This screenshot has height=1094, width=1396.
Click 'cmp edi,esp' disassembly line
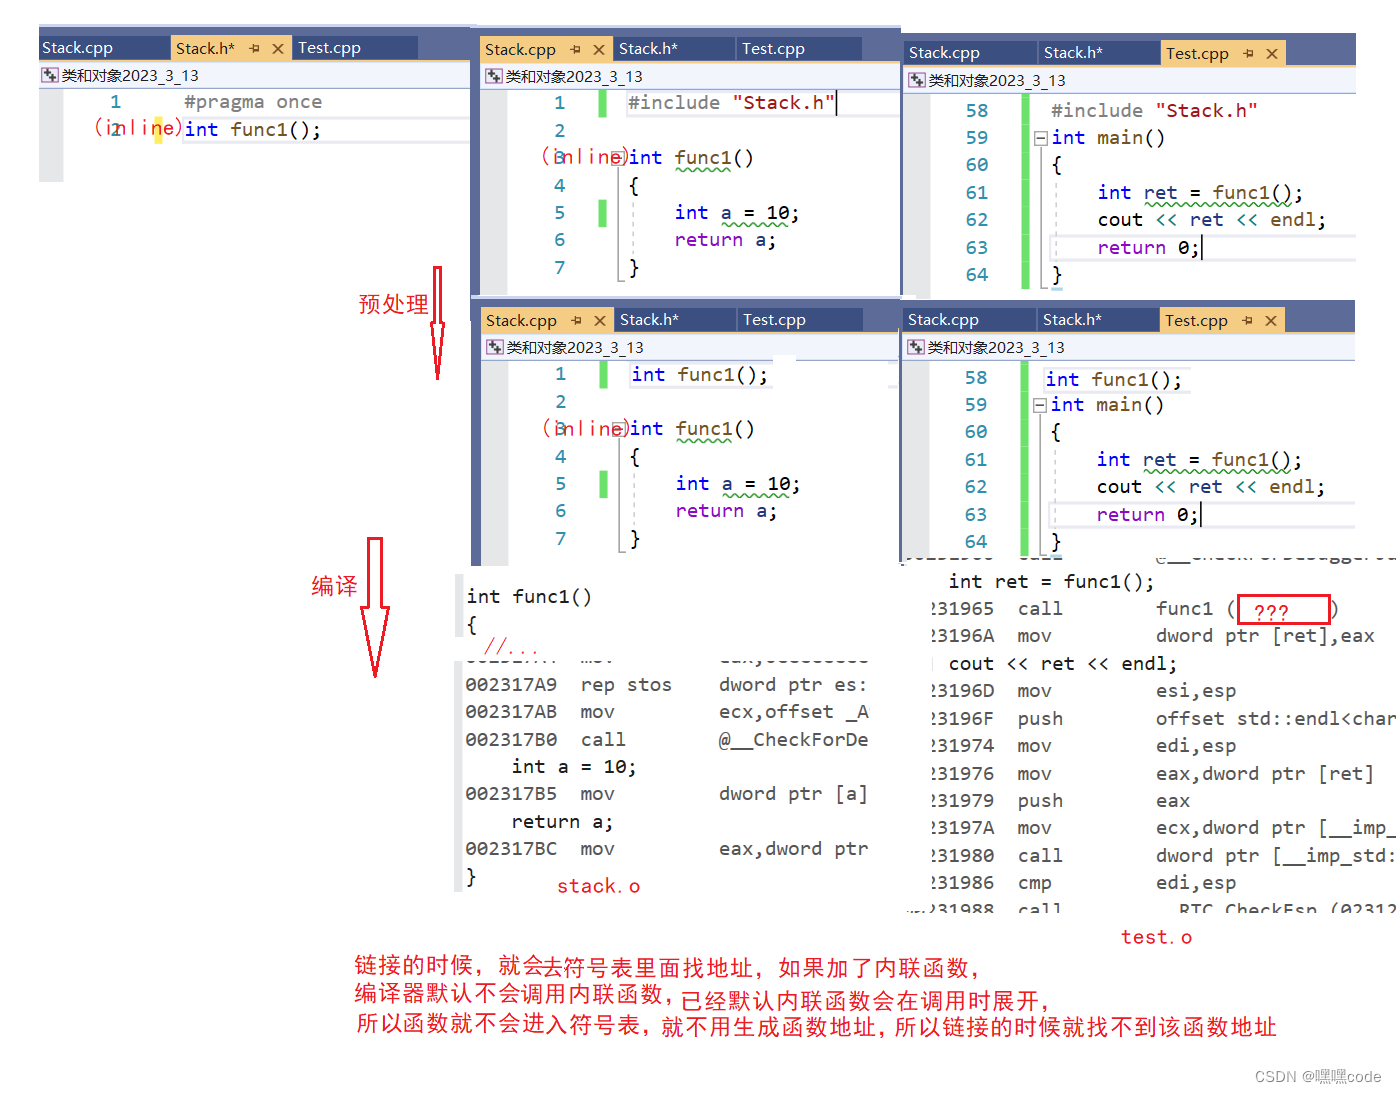(x=1084, y=883)
